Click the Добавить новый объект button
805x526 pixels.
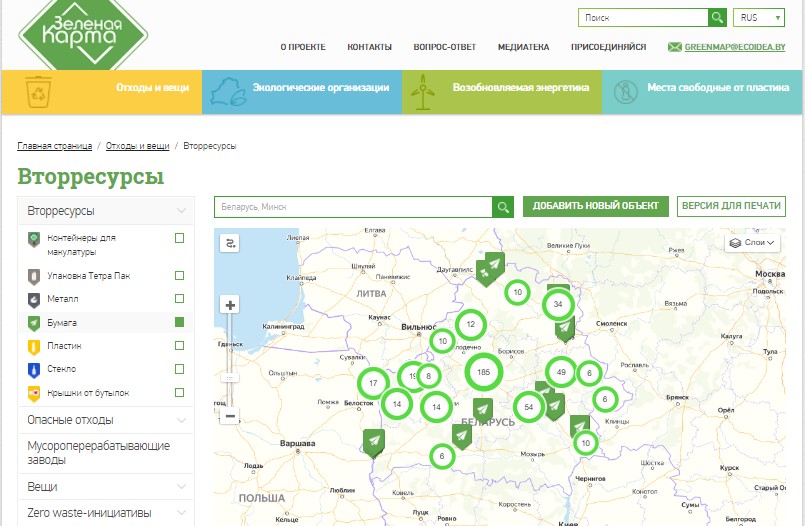(x=595, y=206)
